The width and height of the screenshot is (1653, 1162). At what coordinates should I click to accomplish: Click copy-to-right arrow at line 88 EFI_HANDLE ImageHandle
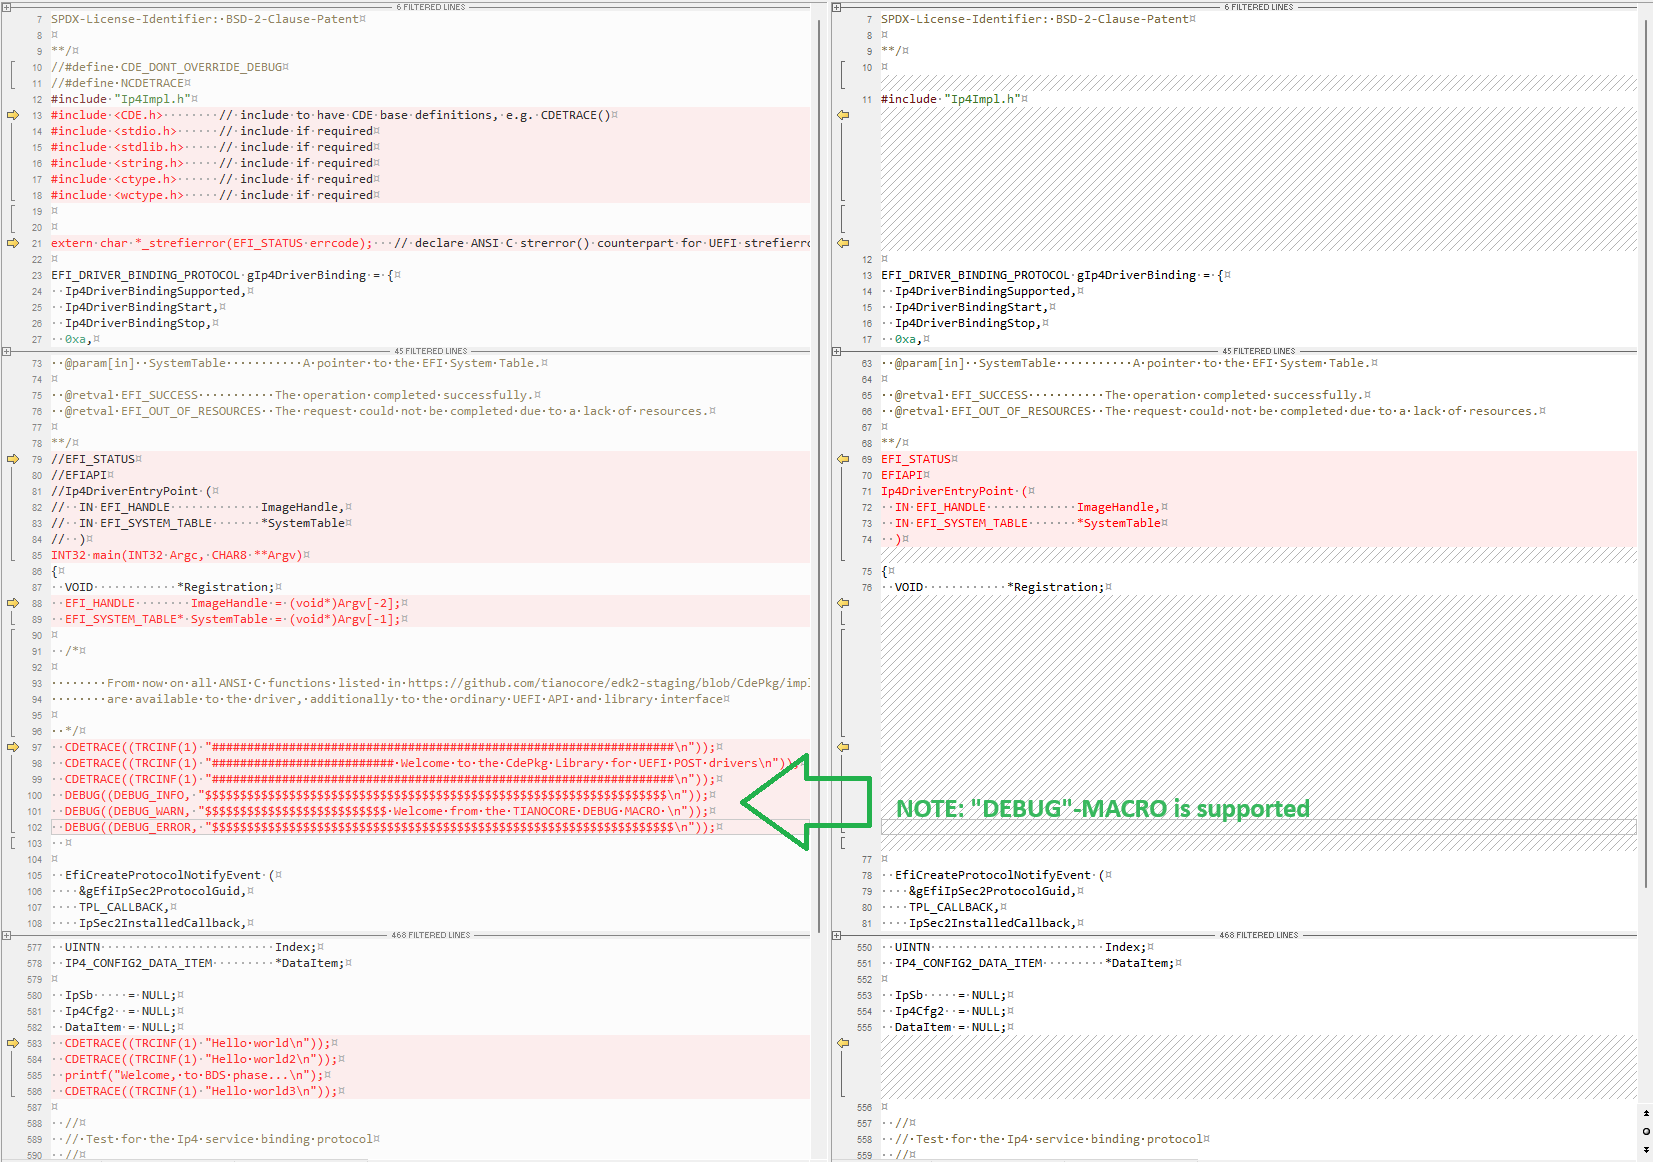13,603
